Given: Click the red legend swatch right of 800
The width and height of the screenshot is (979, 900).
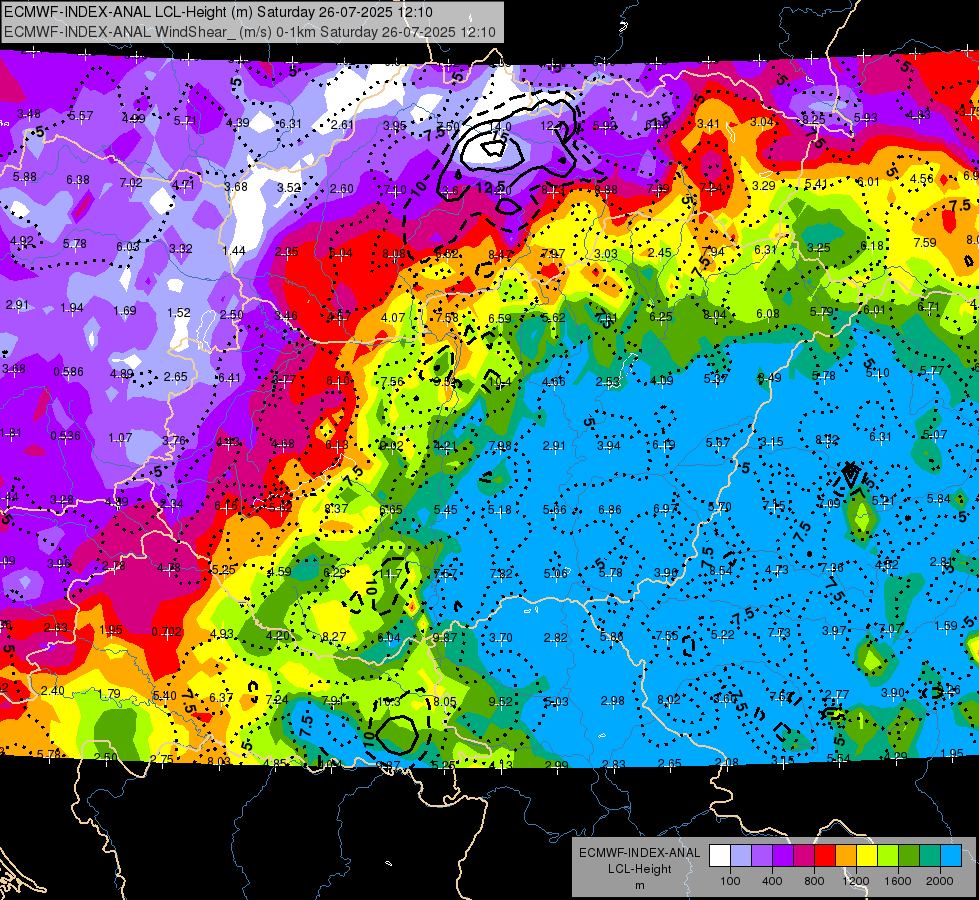Looking at the screenshot, I should (825, 856).
